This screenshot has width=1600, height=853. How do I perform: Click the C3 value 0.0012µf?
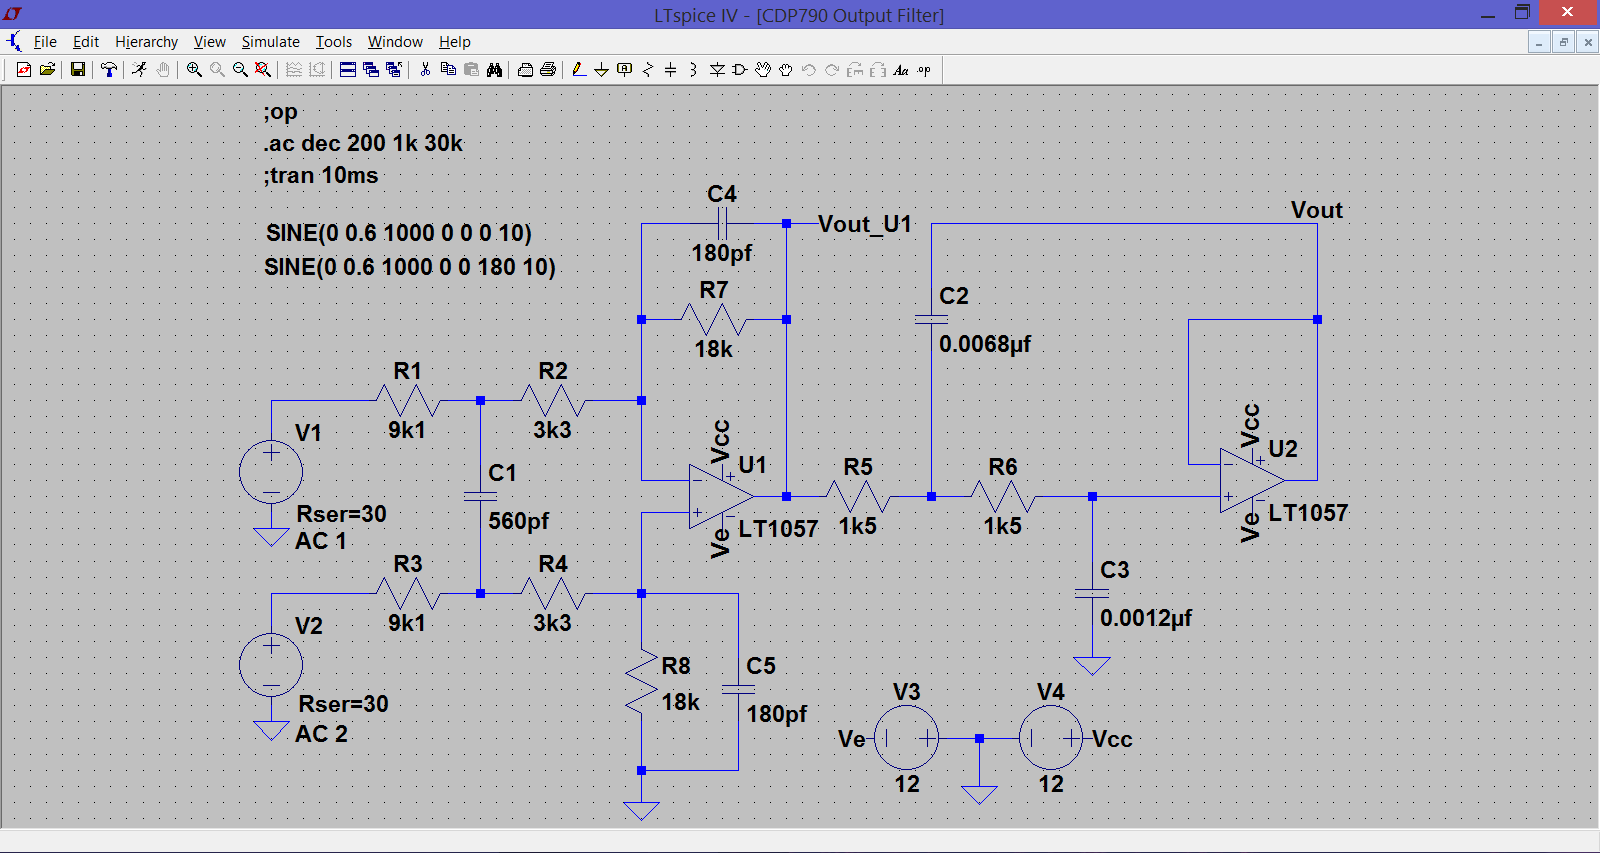1146,618
